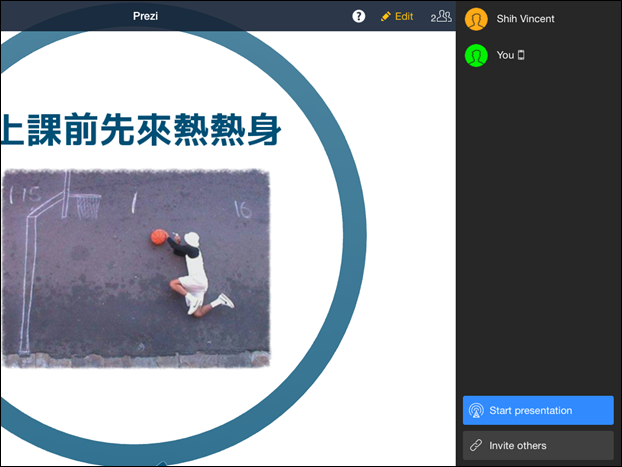Invite others via link button
Image resolution: width=622 pixels, height=467 pixels.
[x=538, y=446]
